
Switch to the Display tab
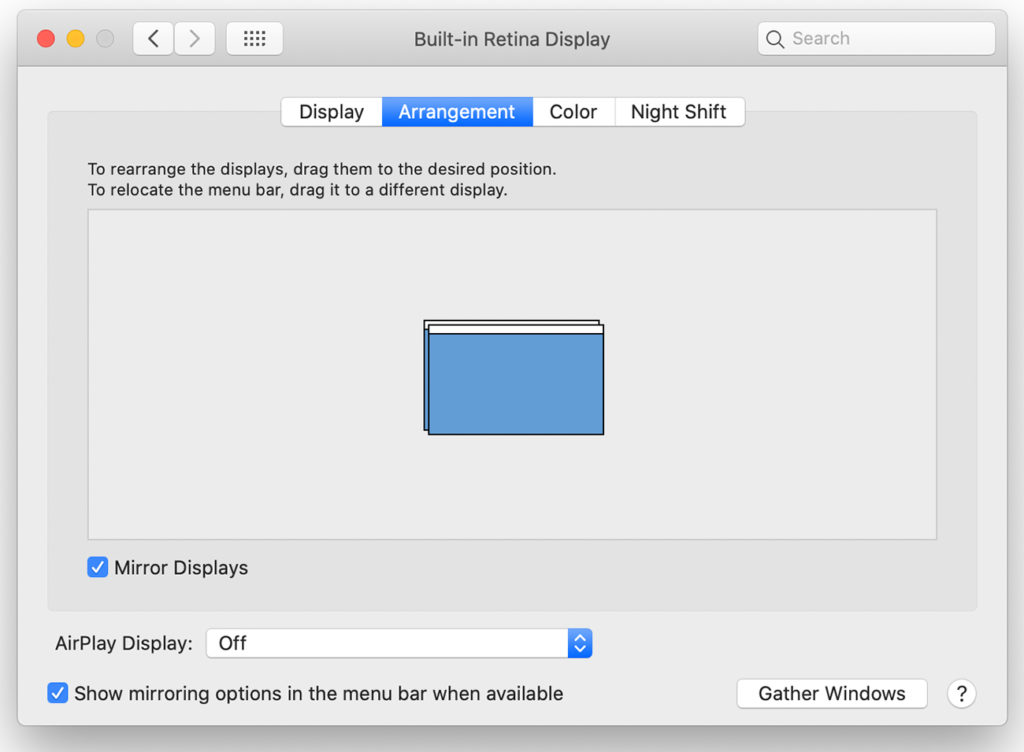(x=332, y=112)
